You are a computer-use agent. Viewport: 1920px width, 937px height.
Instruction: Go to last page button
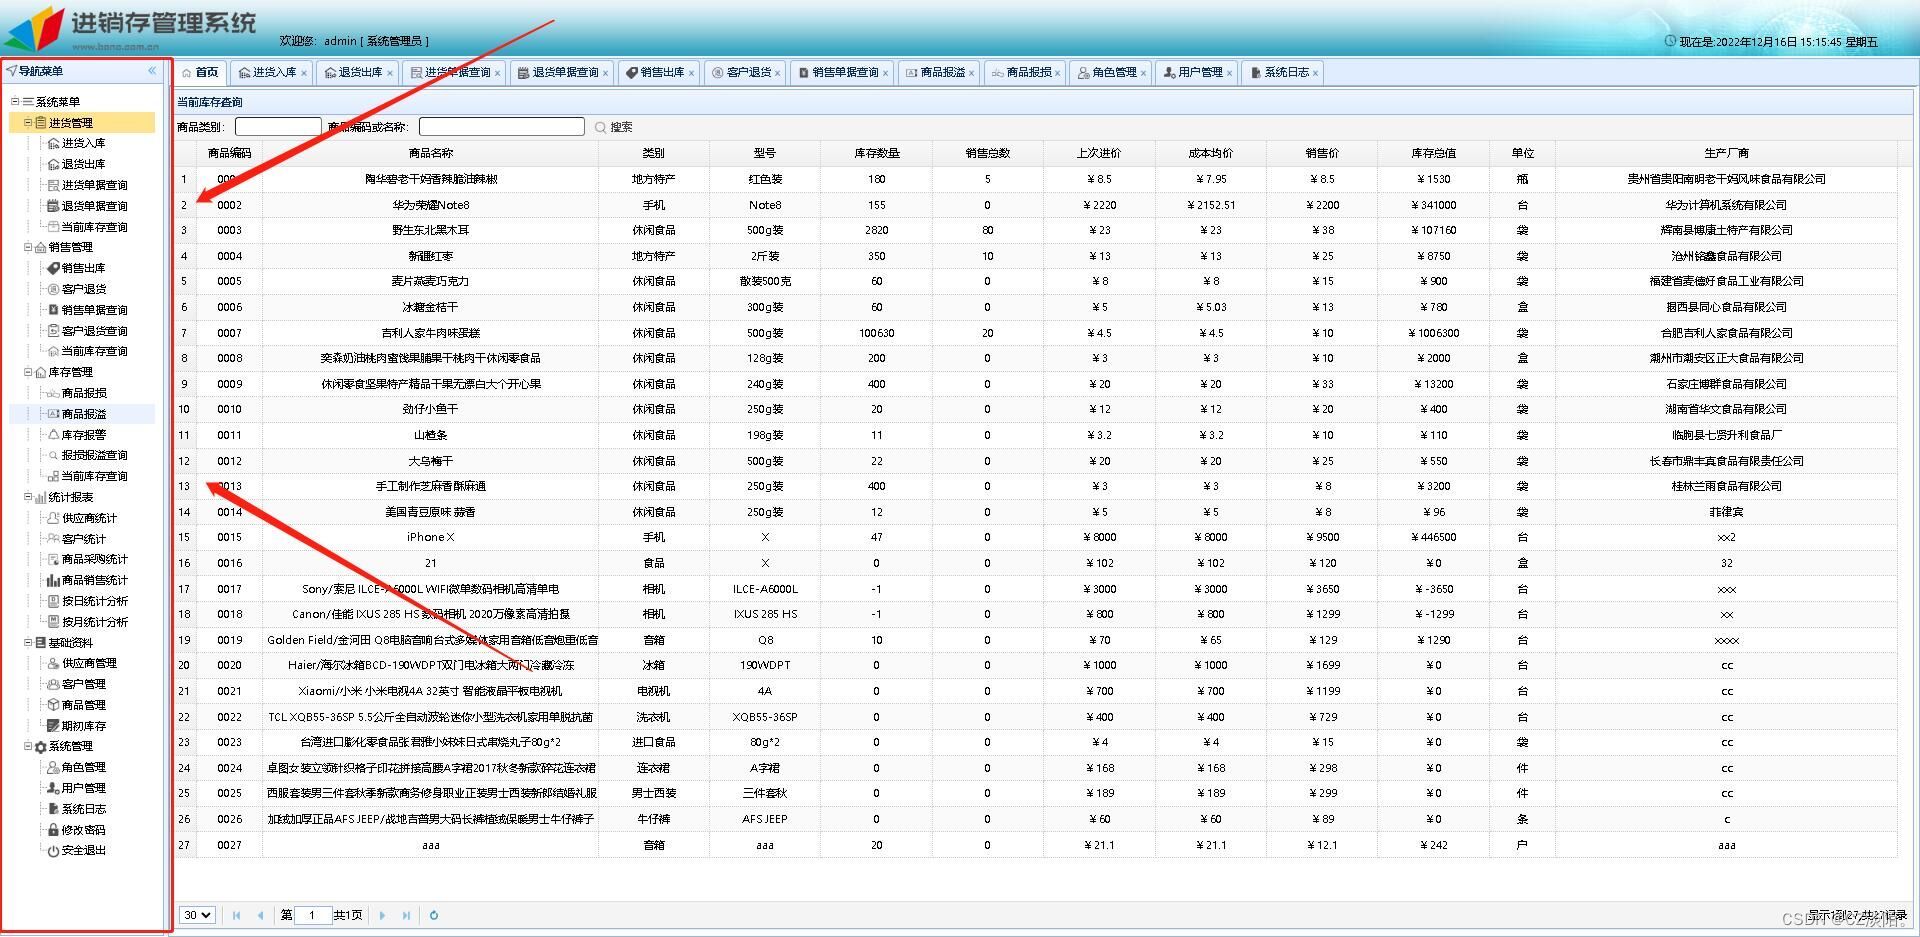(x=406, y=915)
